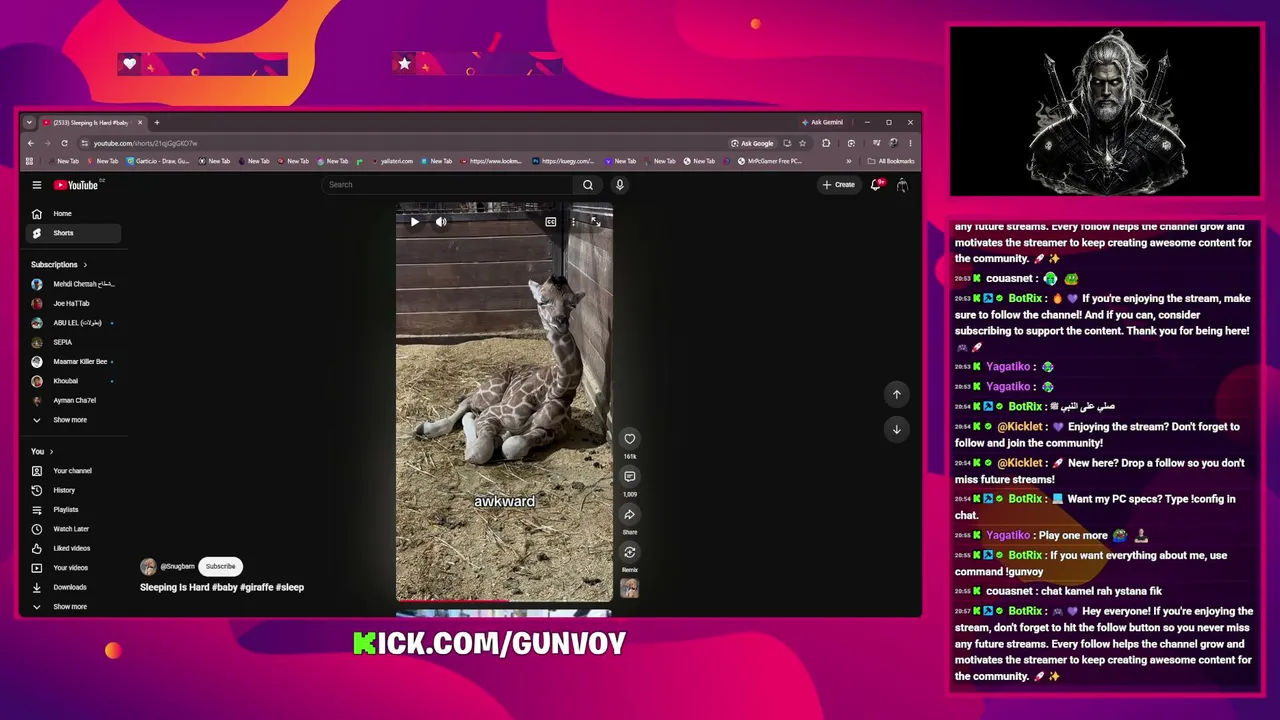Open comments on the Short
Screen dimensions: 1280x720
click(x=630, y=477)
